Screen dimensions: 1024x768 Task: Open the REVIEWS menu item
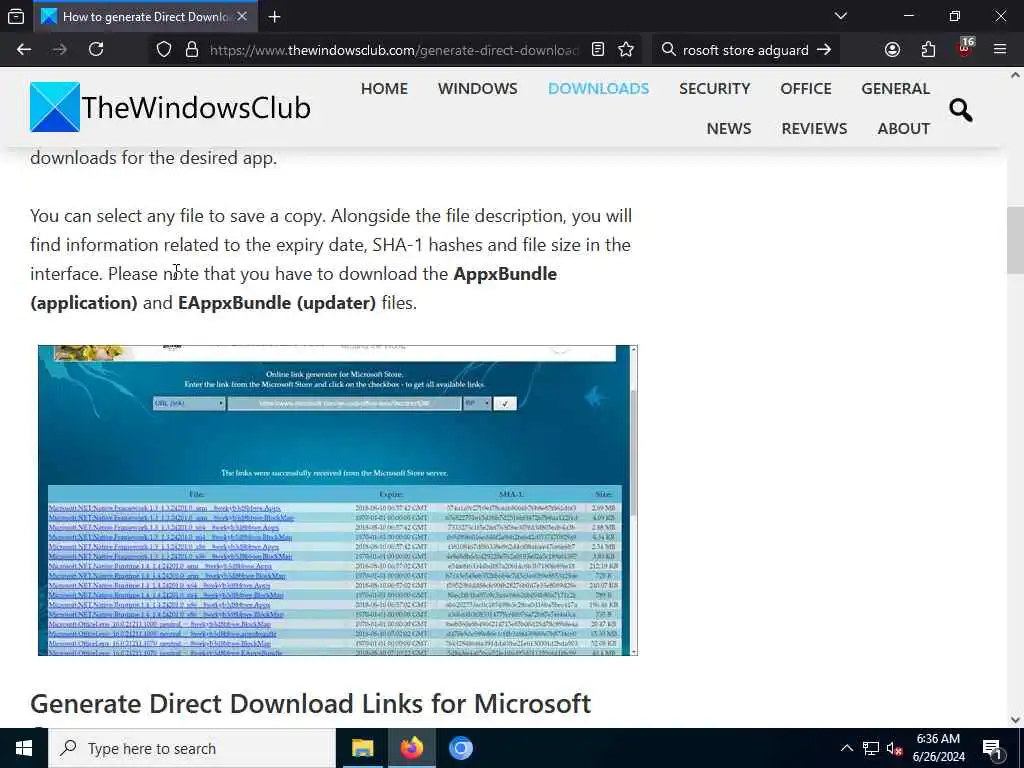814,129
